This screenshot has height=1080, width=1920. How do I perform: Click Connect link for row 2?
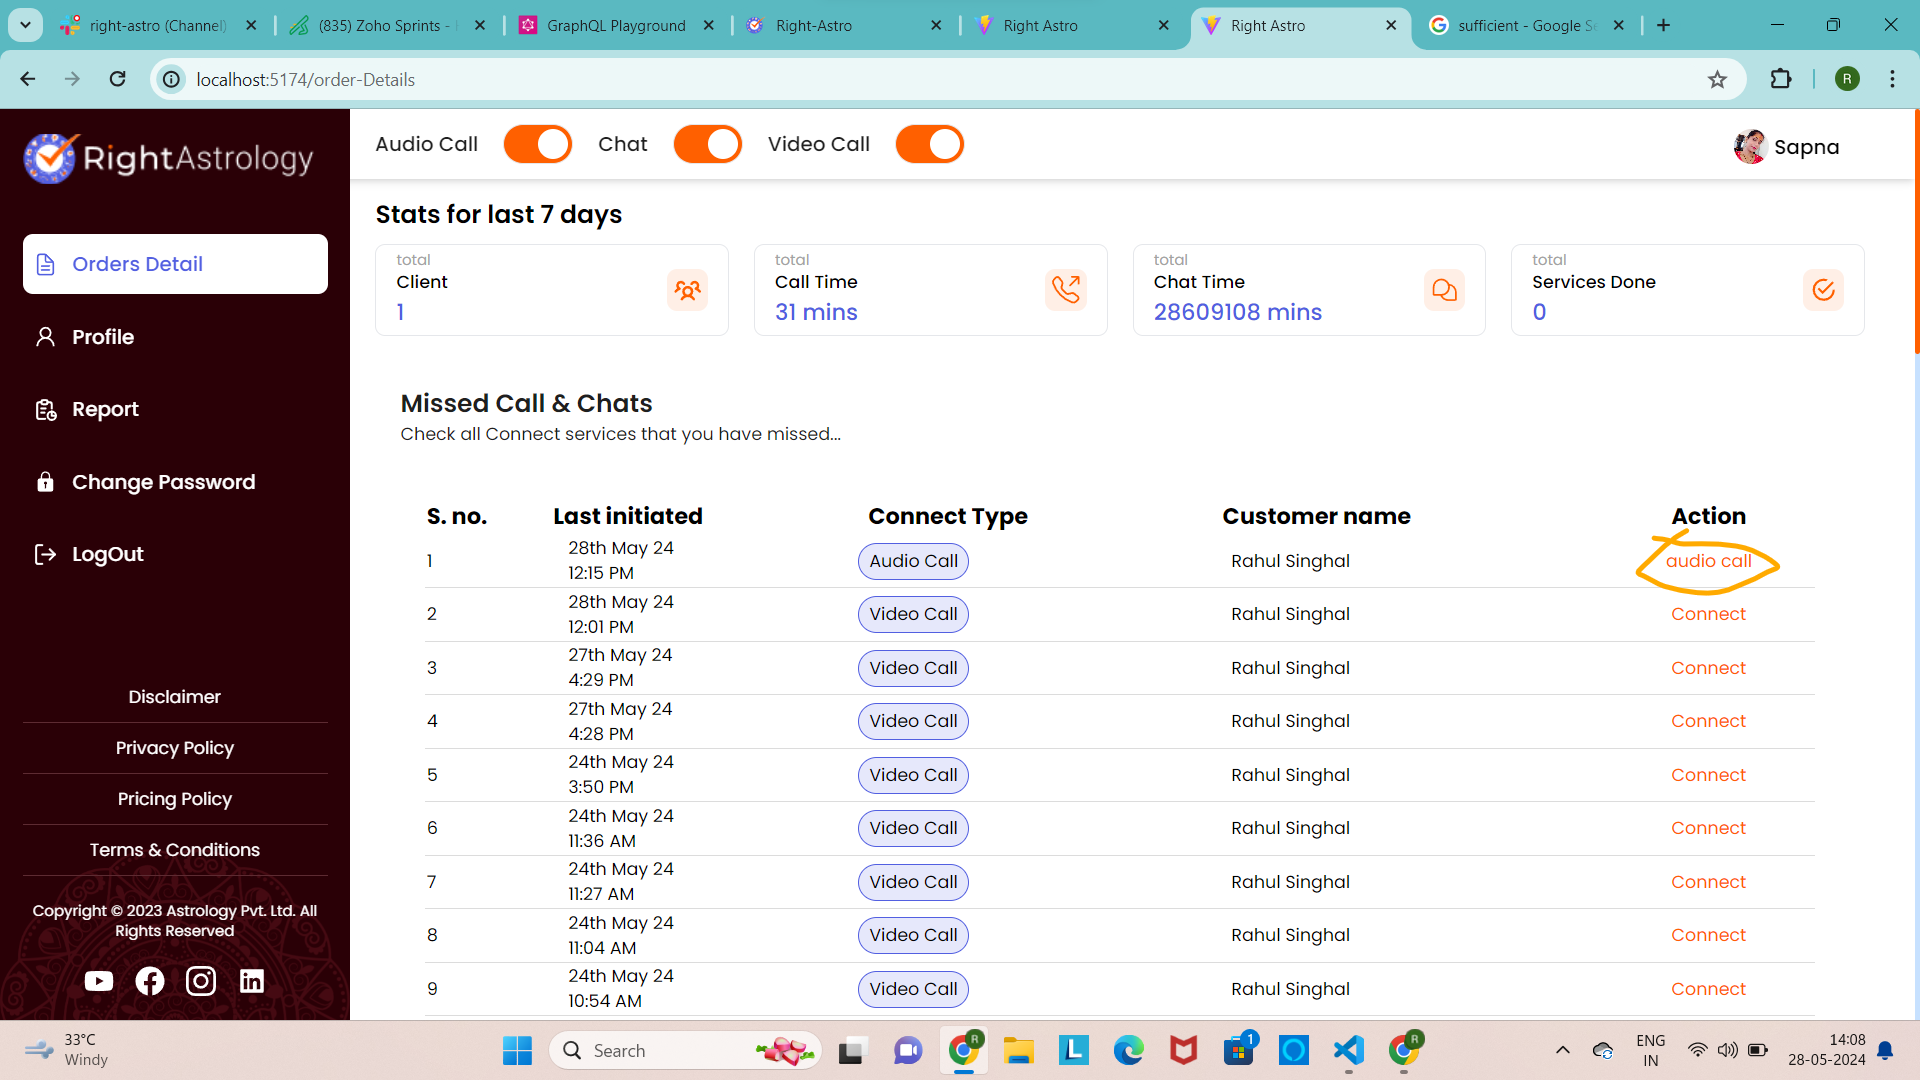coord(1707,614)
